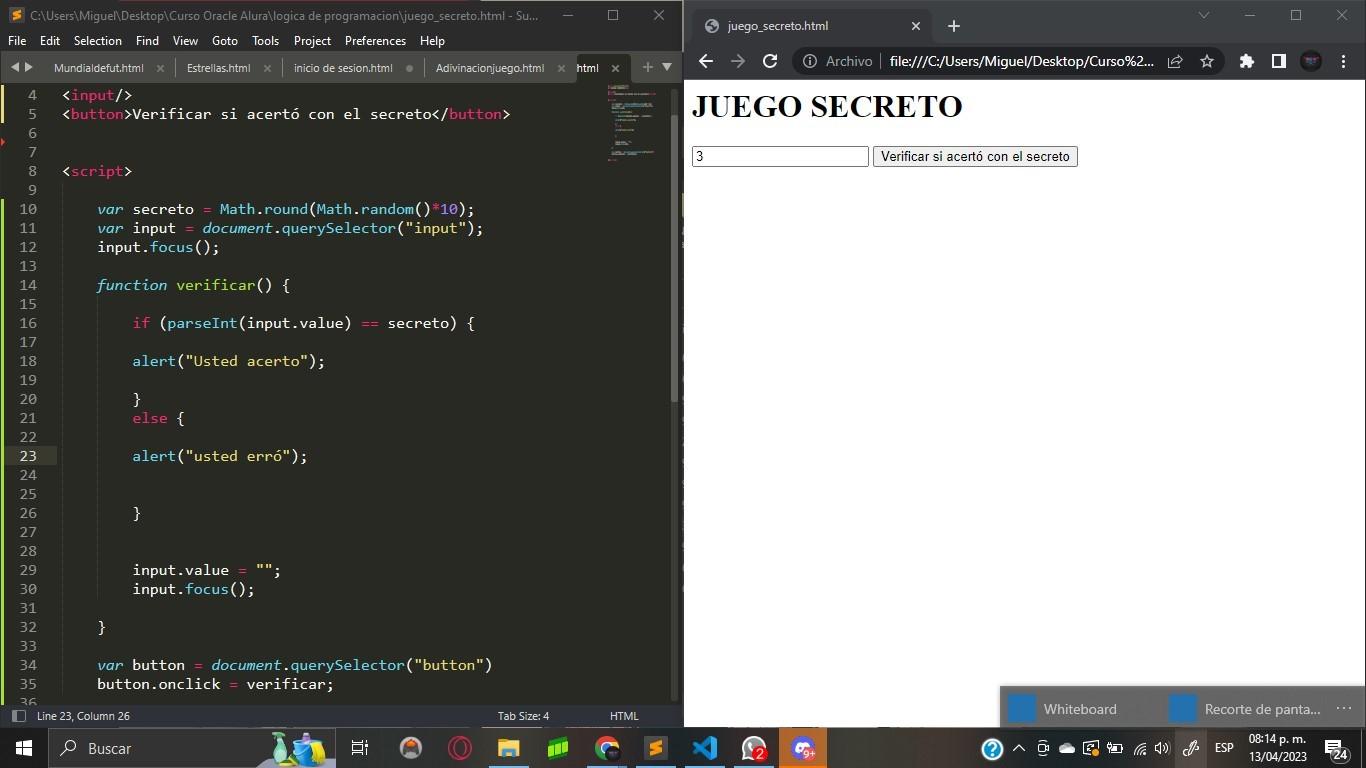The image size is (1366, 768).
Task: Open the Project menu
Action: click(312, 41)
